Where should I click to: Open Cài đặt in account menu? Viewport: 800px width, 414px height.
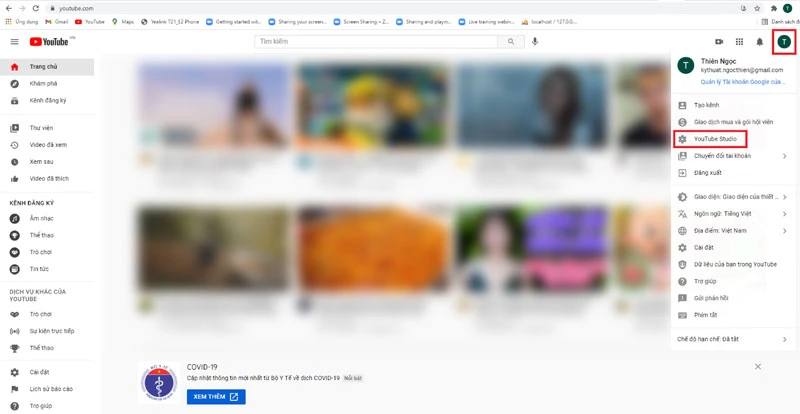point(734,248)
